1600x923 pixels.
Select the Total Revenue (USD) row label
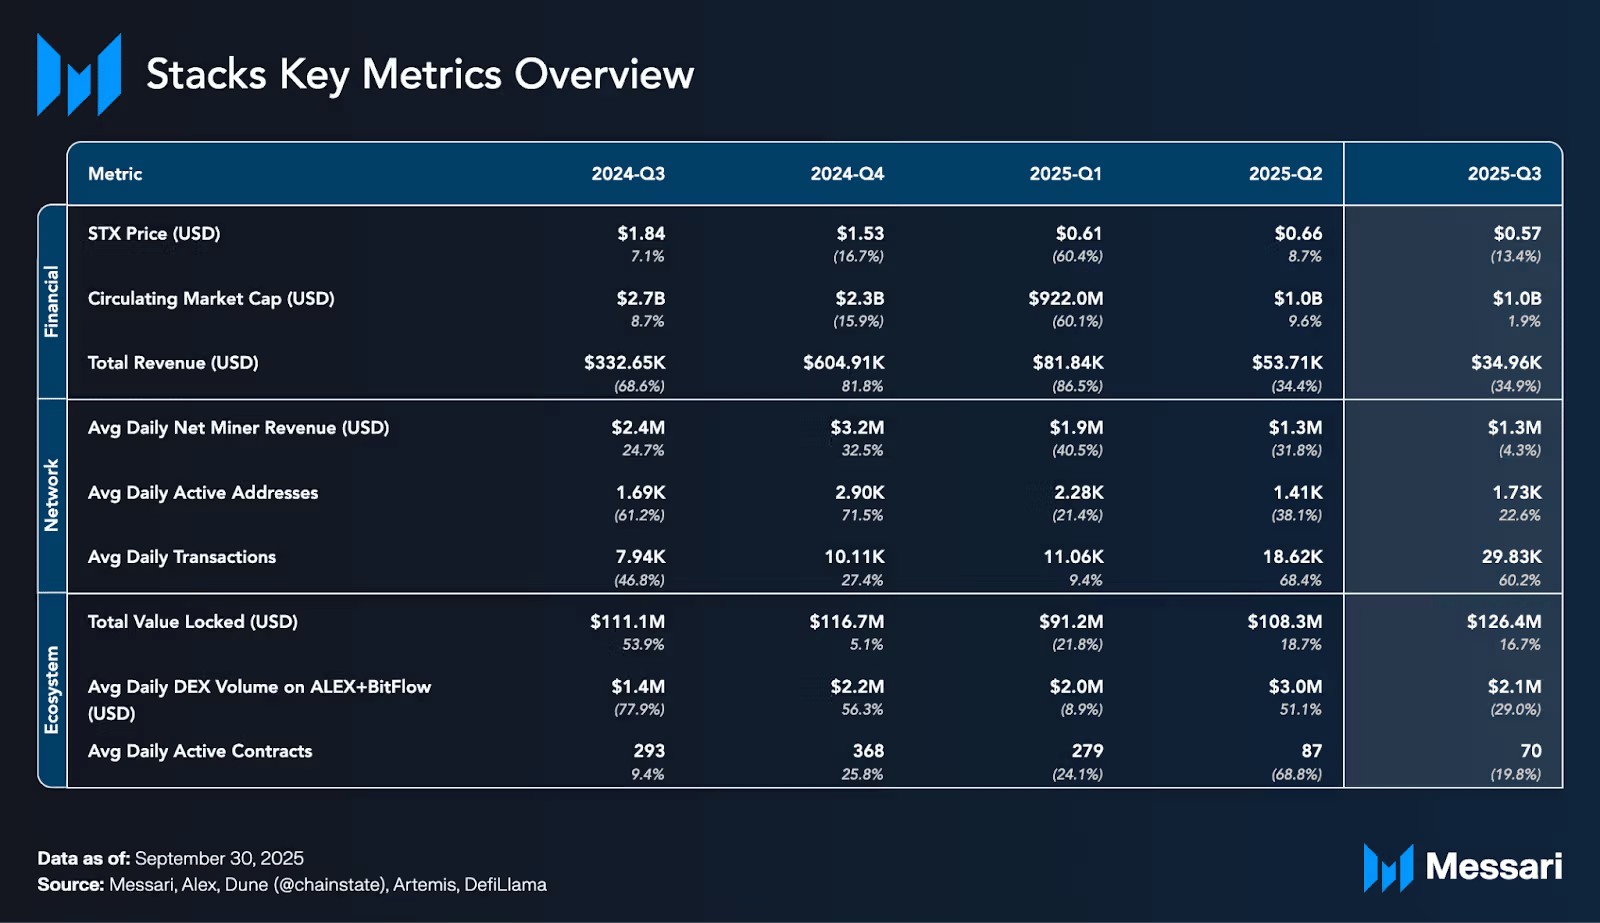tap(173, 363)
